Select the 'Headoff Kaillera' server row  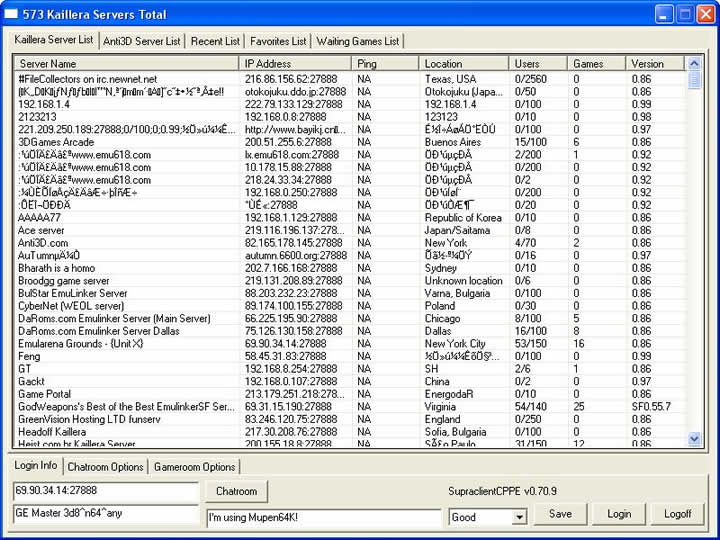(x=349, y=432)
